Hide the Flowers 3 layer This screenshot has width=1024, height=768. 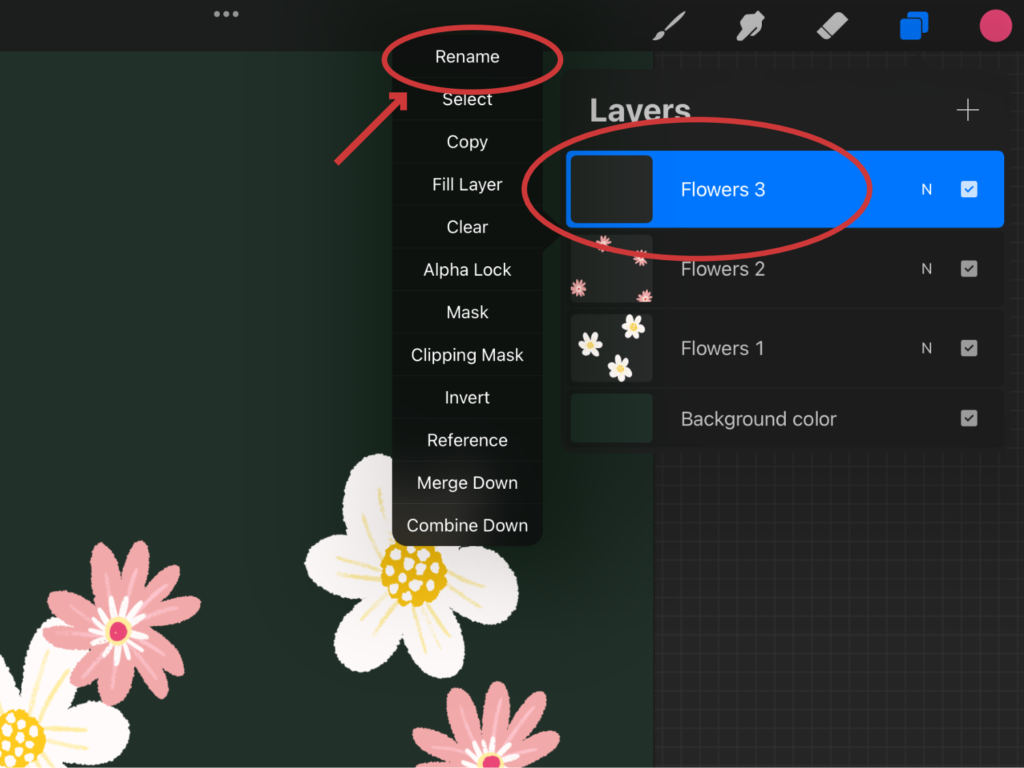click(x=968, y=189)
